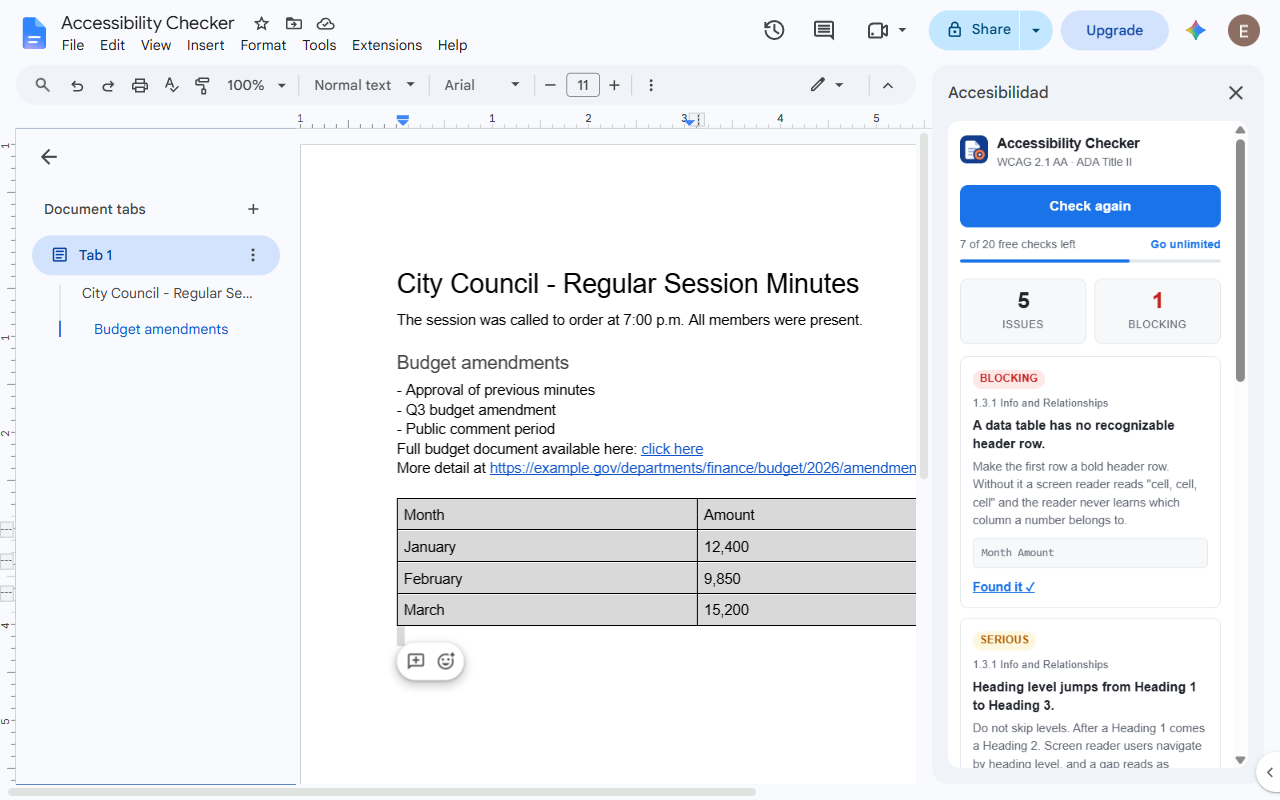Open the Normal text style dropdown
1280x800 pixels.
point(364,85)
